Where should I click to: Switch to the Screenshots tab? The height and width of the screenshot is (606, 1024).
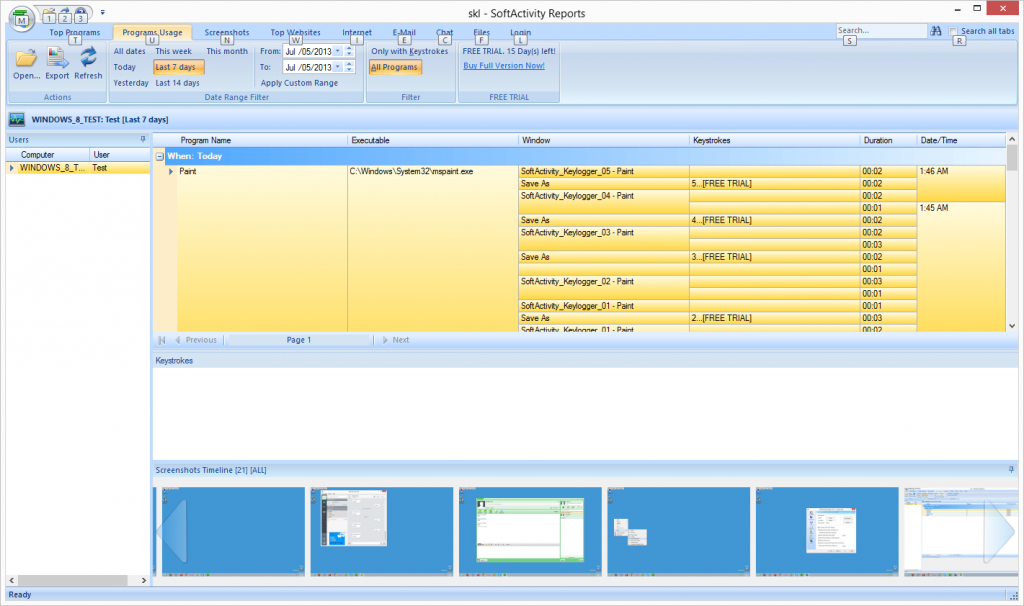coord(226,32)
